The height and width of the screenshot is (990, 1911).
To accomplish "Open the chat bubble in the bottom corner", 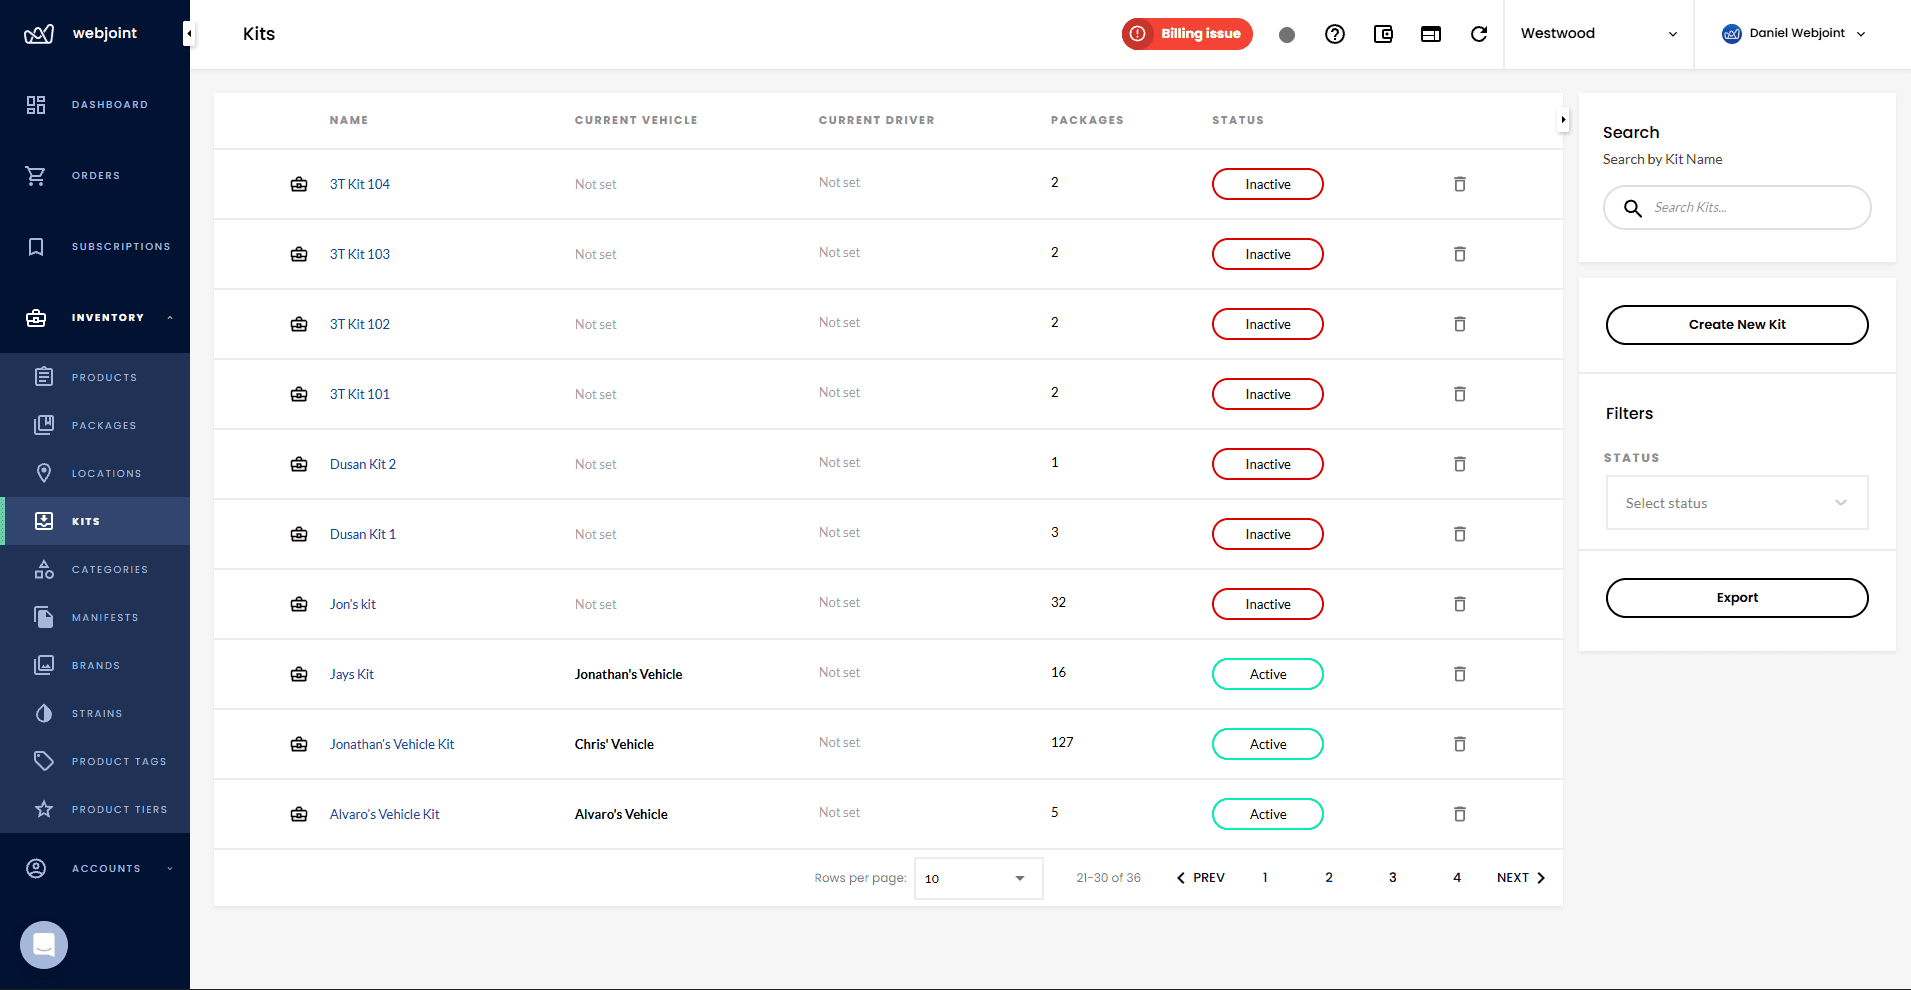I will point(43,944).
